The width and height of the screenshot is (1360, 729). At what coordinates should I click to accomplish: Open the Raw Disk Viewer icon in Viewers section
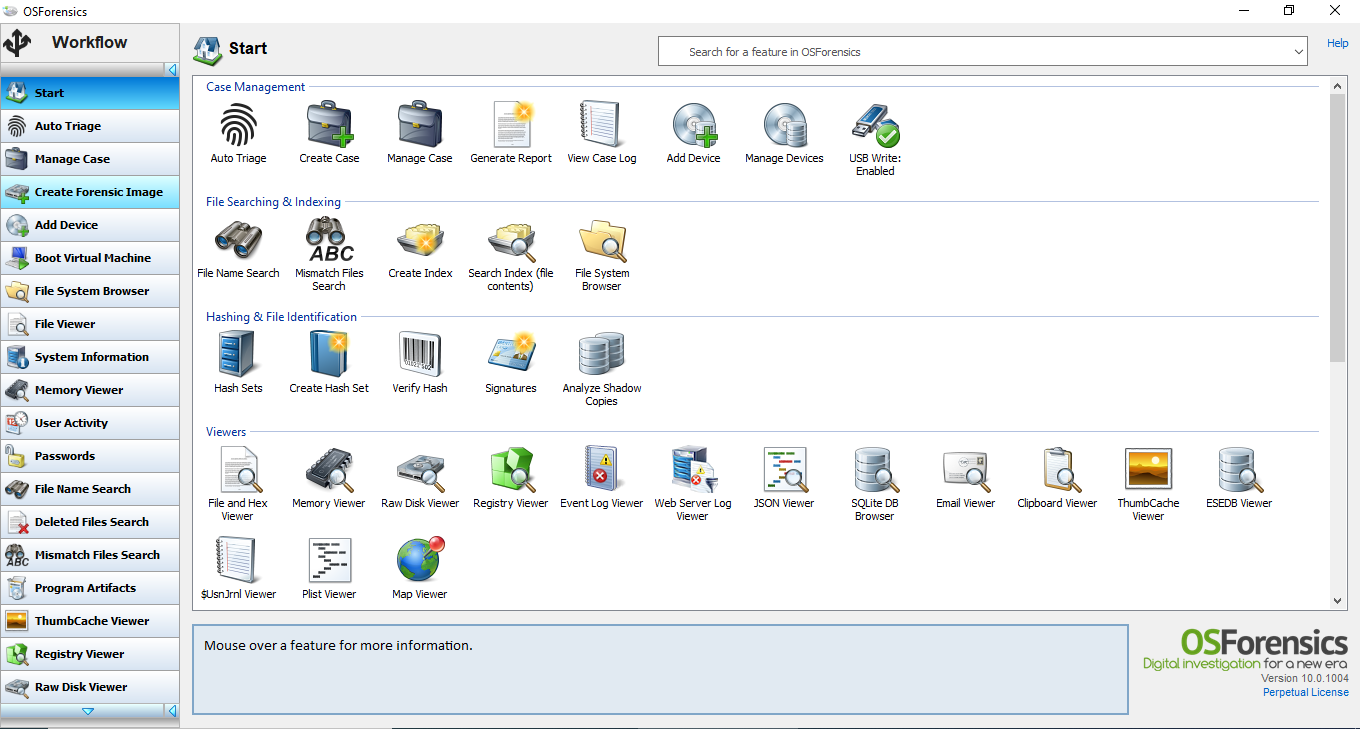click(420, 471)
